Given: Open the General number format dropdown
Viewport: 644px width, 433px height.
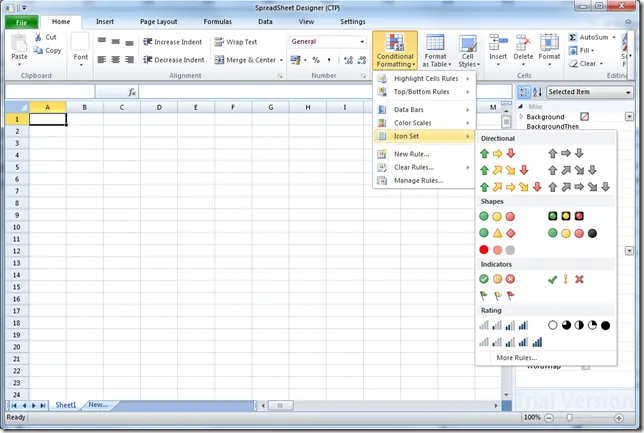Looking at the screenshot, I should 328,42.
